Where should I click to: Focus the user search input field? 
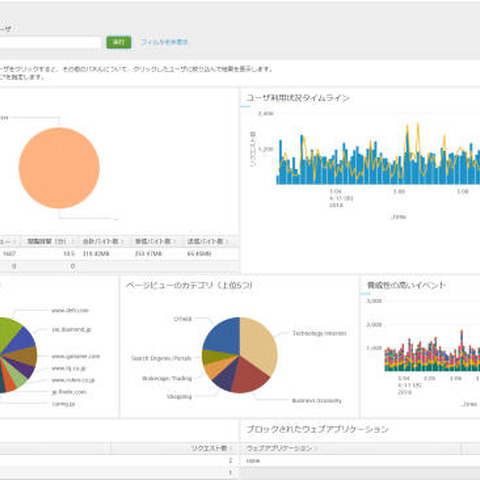coord(50,42)
